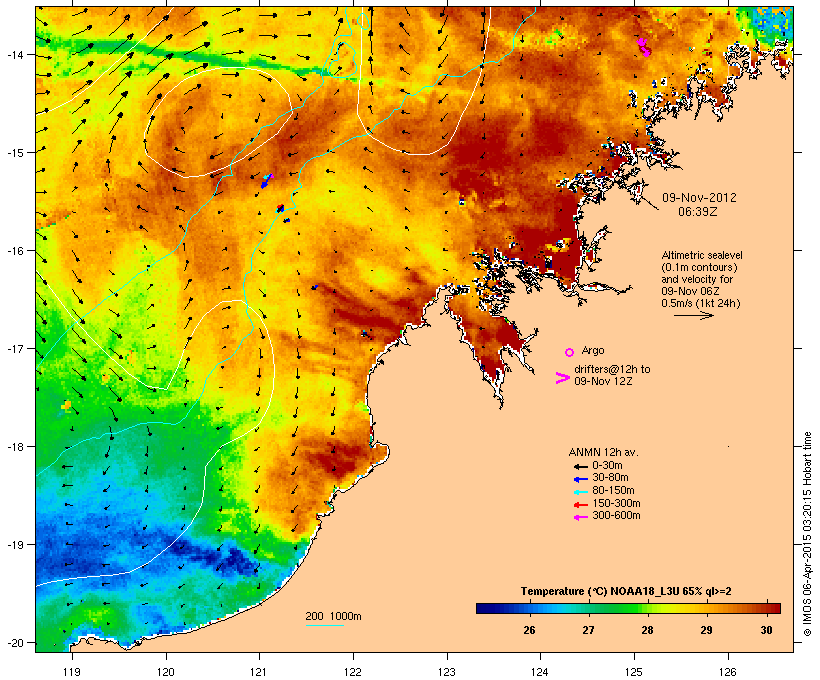Click the '80-150m' depth label
820x680 pixels.
click(613, 491)
